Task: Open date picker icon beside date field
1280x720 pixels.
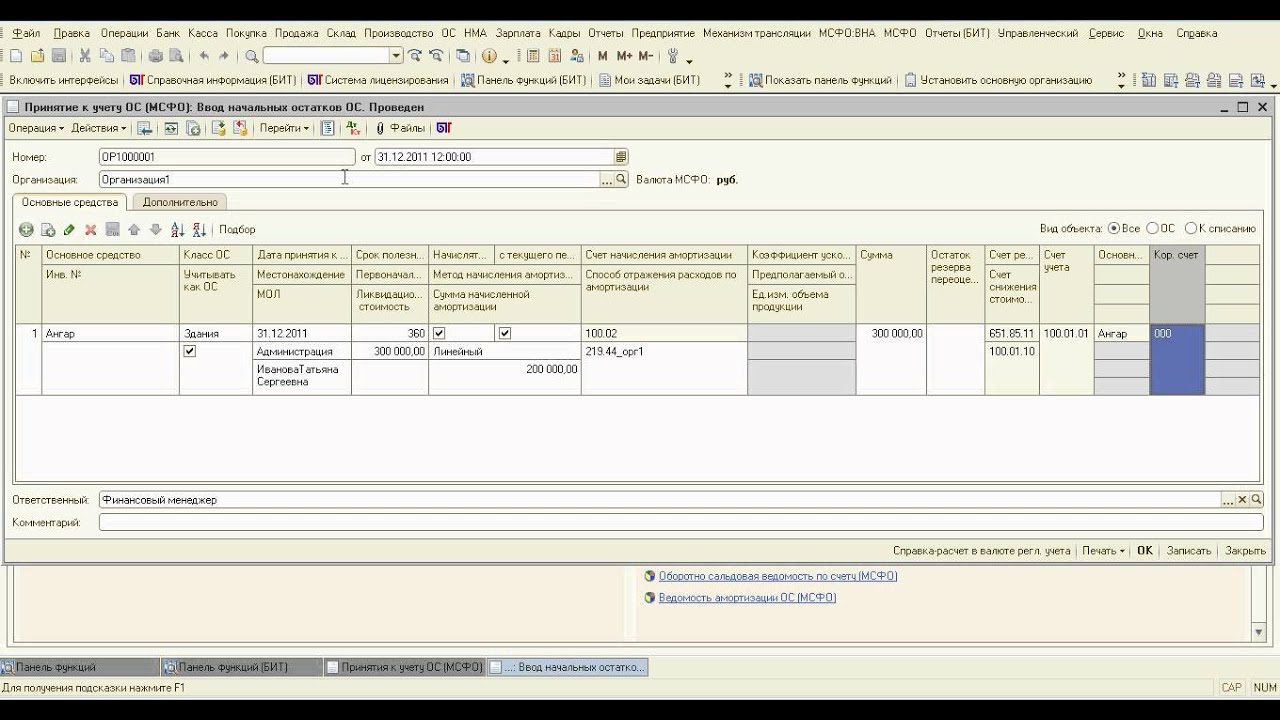Action: click(621, 157)
